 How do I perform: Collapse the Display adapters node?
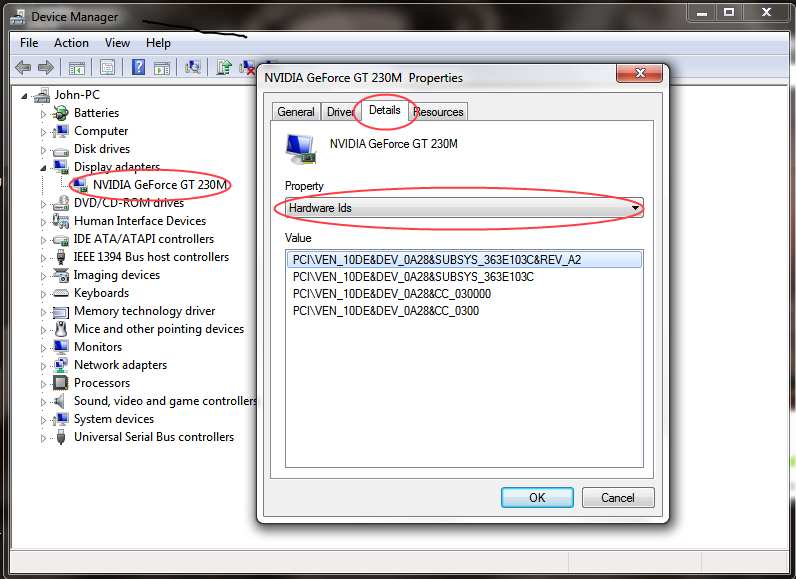click(43, 168)
